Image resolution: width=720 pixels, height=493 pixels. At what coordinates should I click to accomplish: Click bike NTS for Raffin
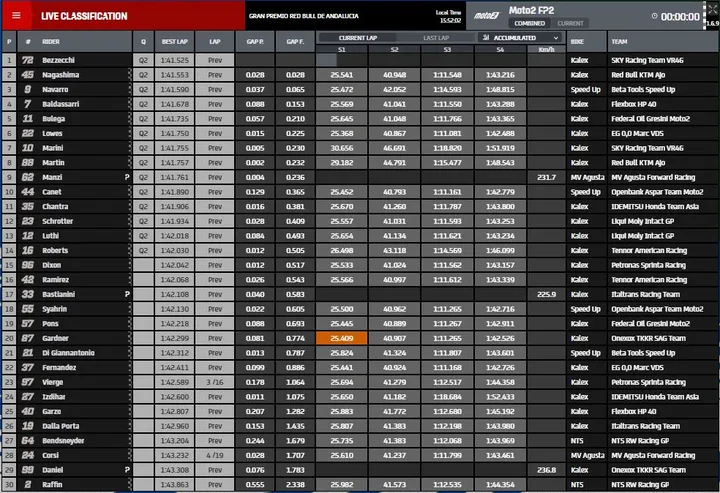[x=577, y=484]
